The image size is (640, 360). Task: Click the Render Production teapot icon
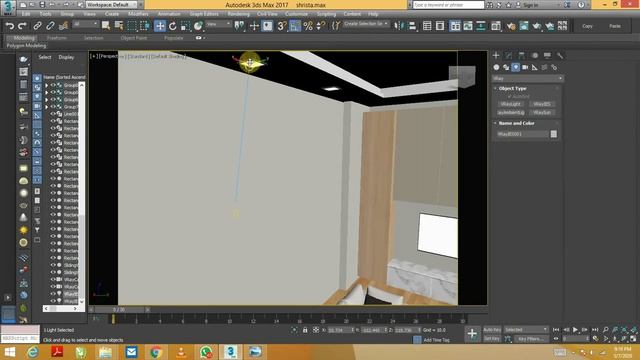point(537,26)
